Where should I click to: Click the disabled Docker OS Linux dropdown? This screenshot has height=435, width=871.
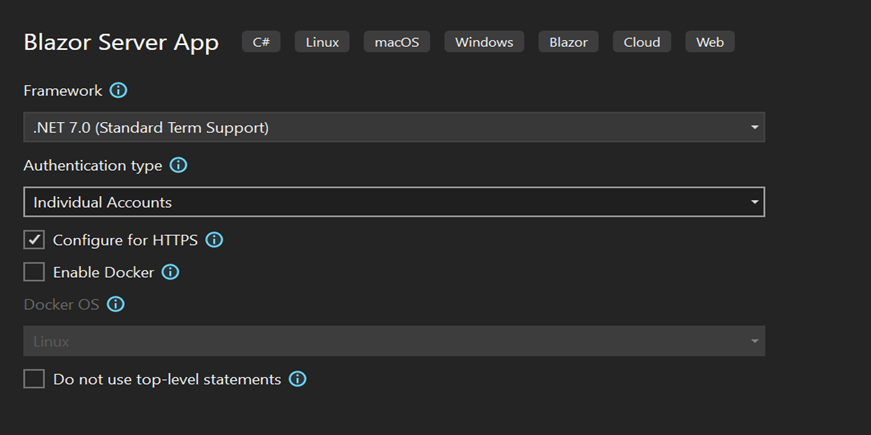[x=393, y=341]
